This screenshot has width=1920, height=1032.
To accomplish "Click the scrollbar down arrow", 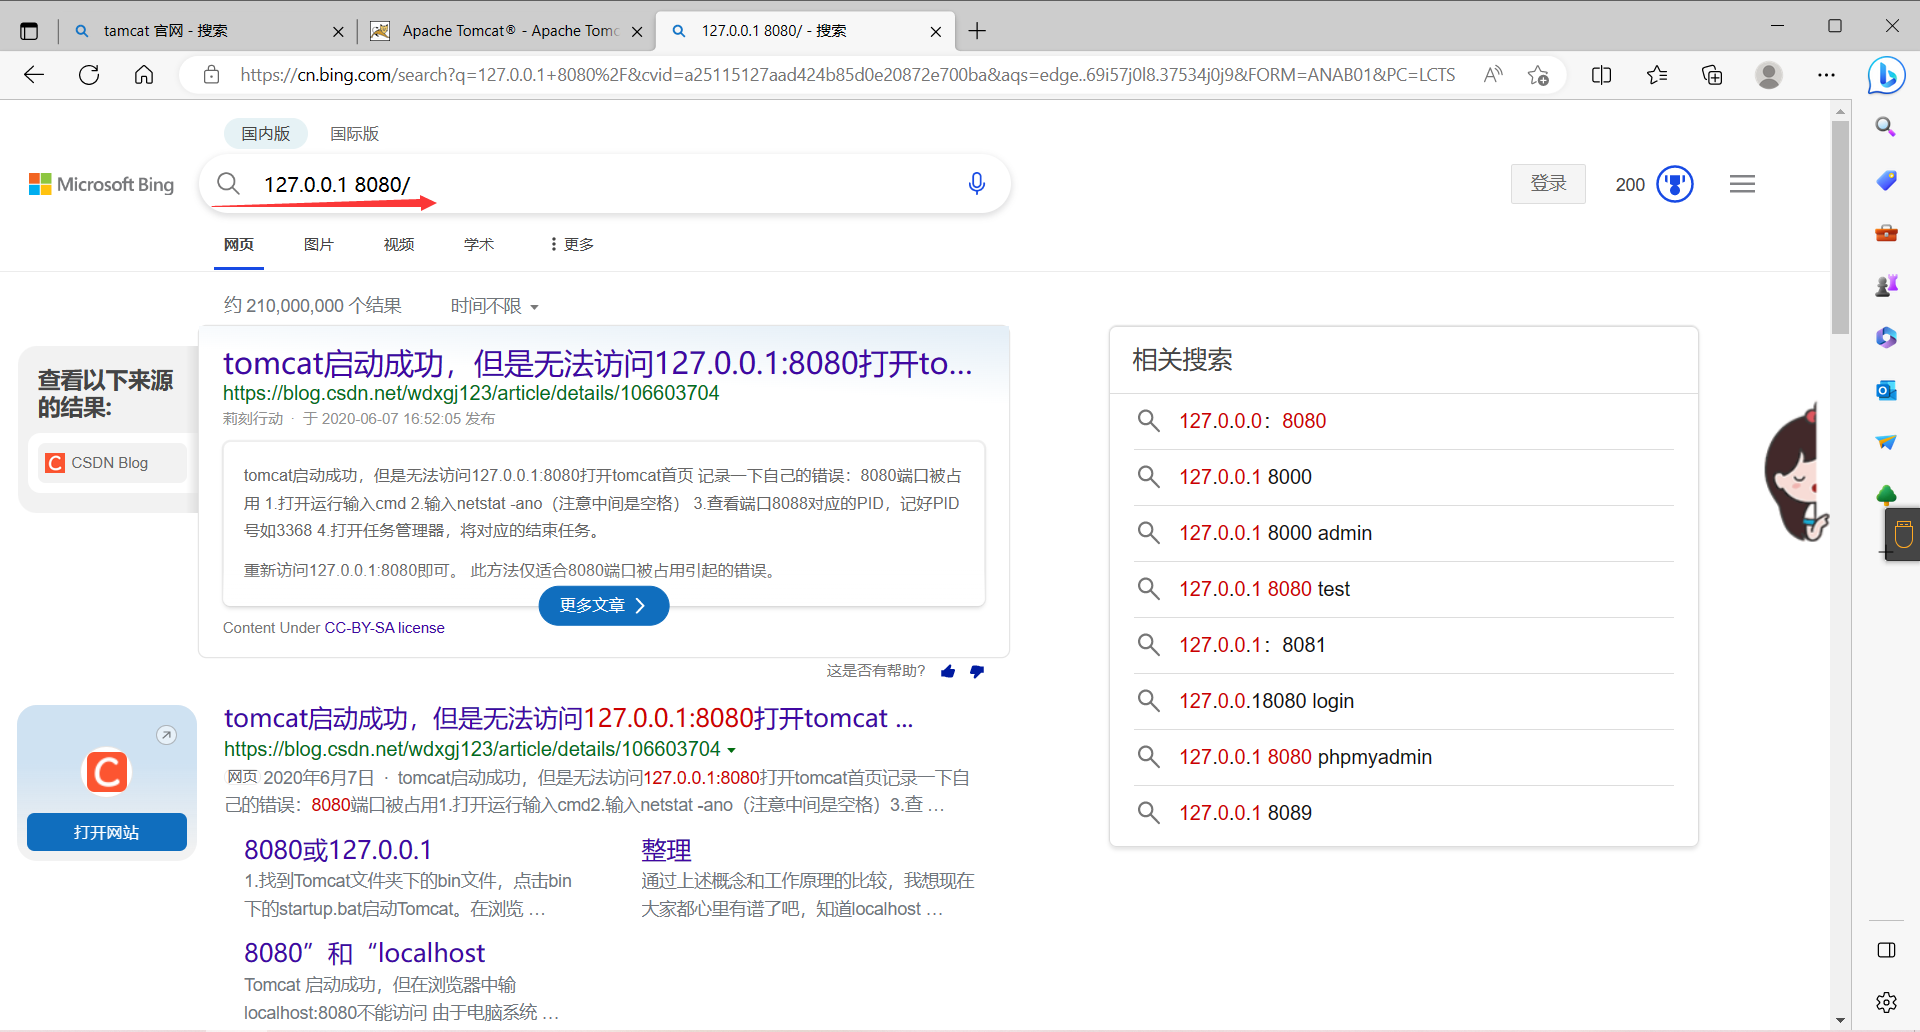I will (x=1840, y=1020).
